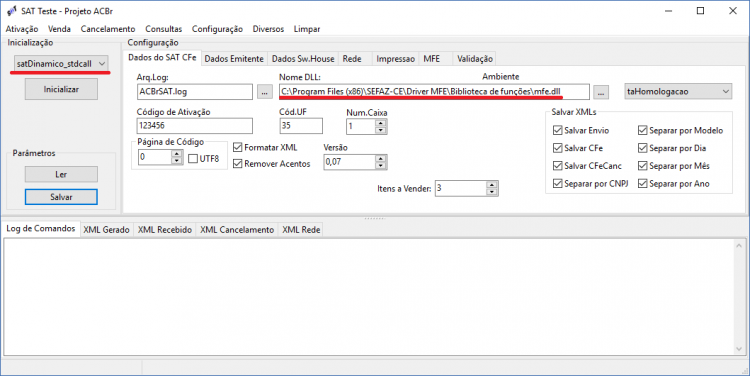
Task: Click the Página de Código value field
Action: point(155,157)
